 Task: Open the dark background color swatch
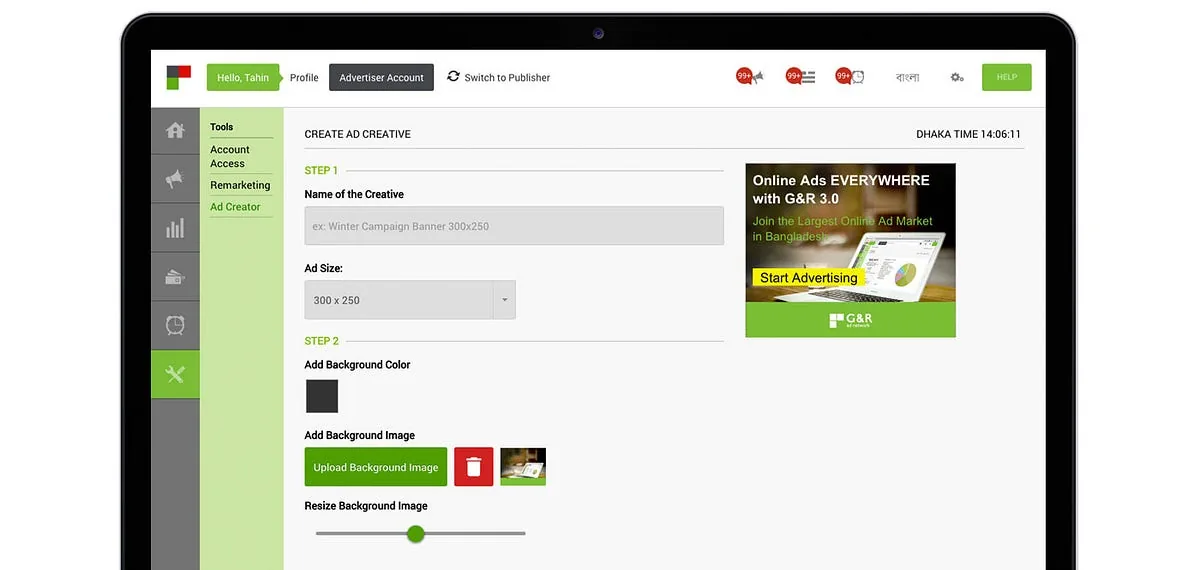[x=322, y=396]
